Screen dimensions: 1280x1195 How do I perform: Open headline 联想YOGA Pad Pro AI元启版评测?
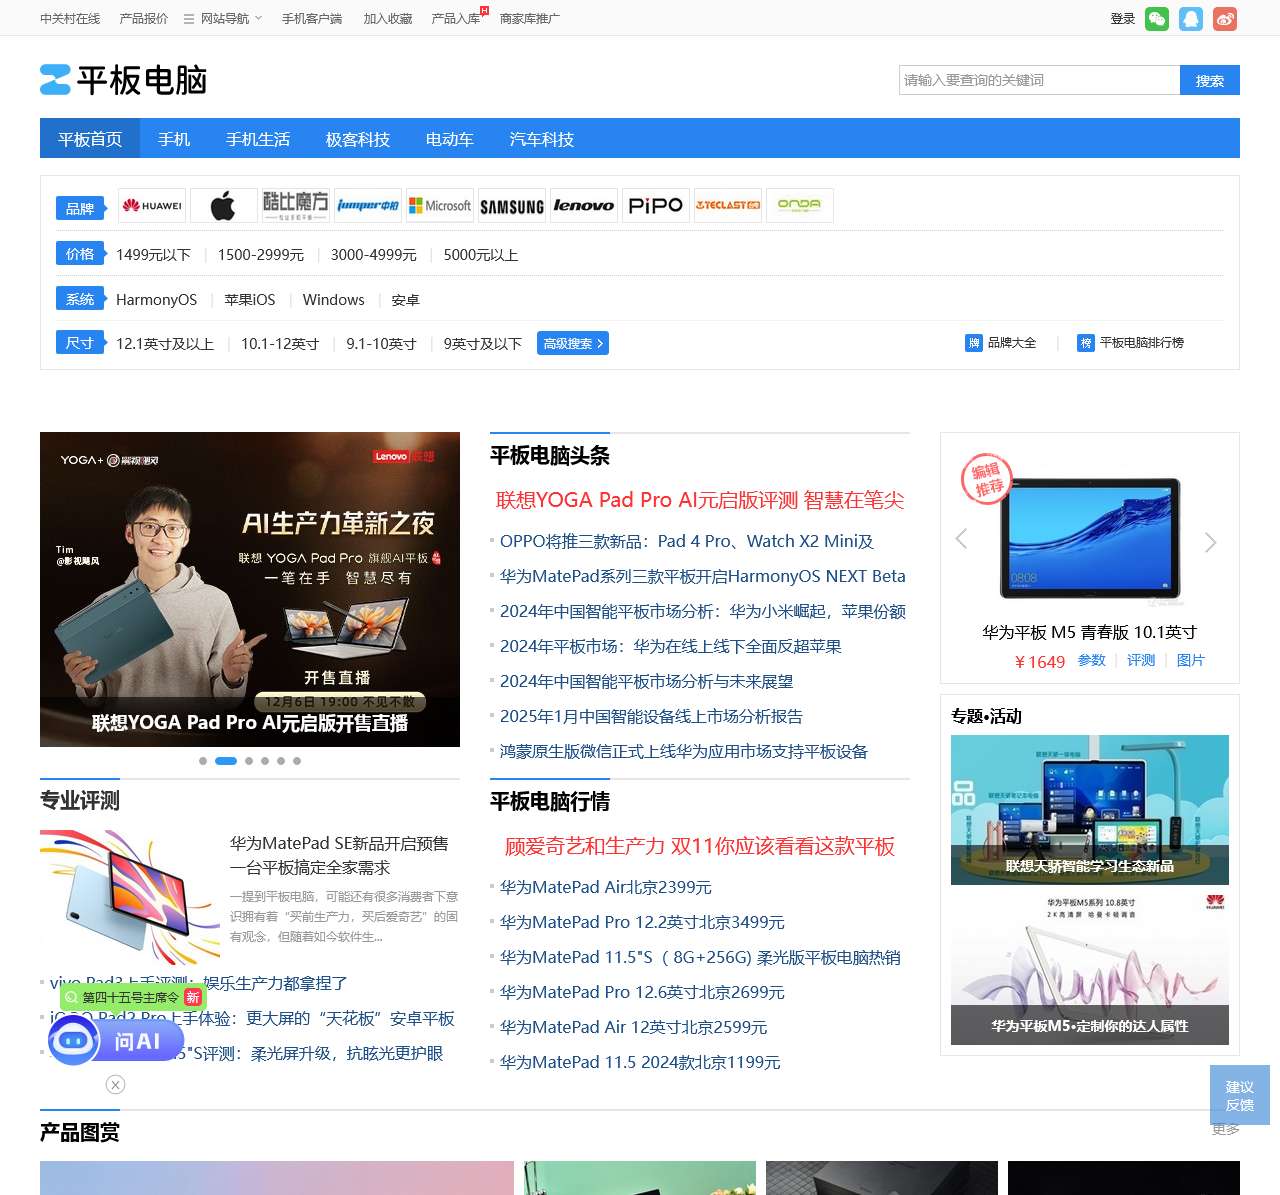[700, 500]
